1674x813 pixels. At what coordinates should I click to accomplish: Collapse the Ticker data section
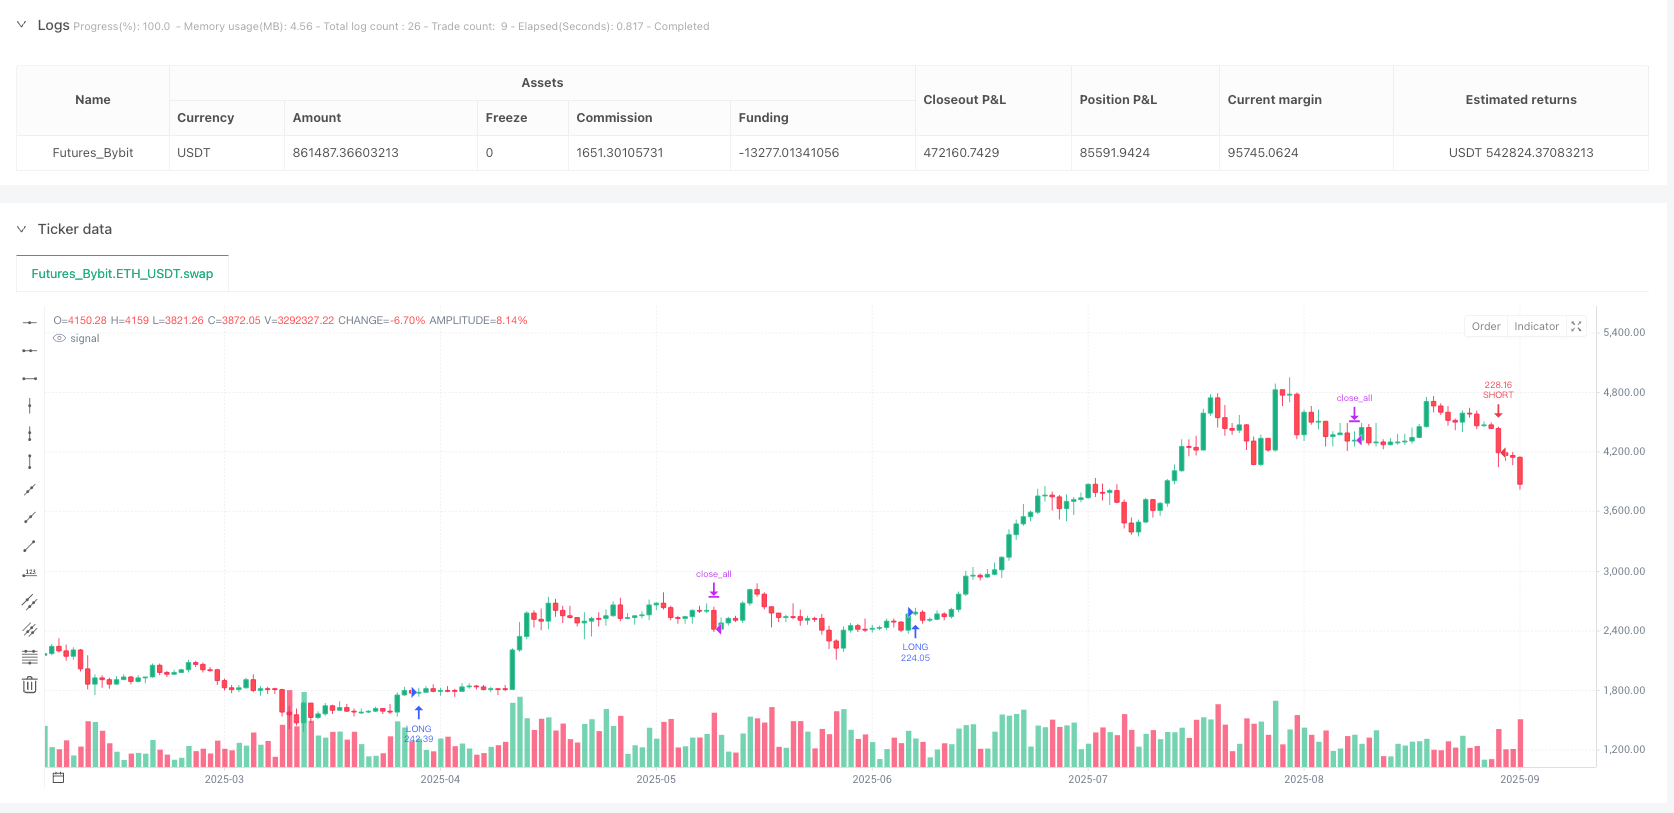[x=21, y=229]
